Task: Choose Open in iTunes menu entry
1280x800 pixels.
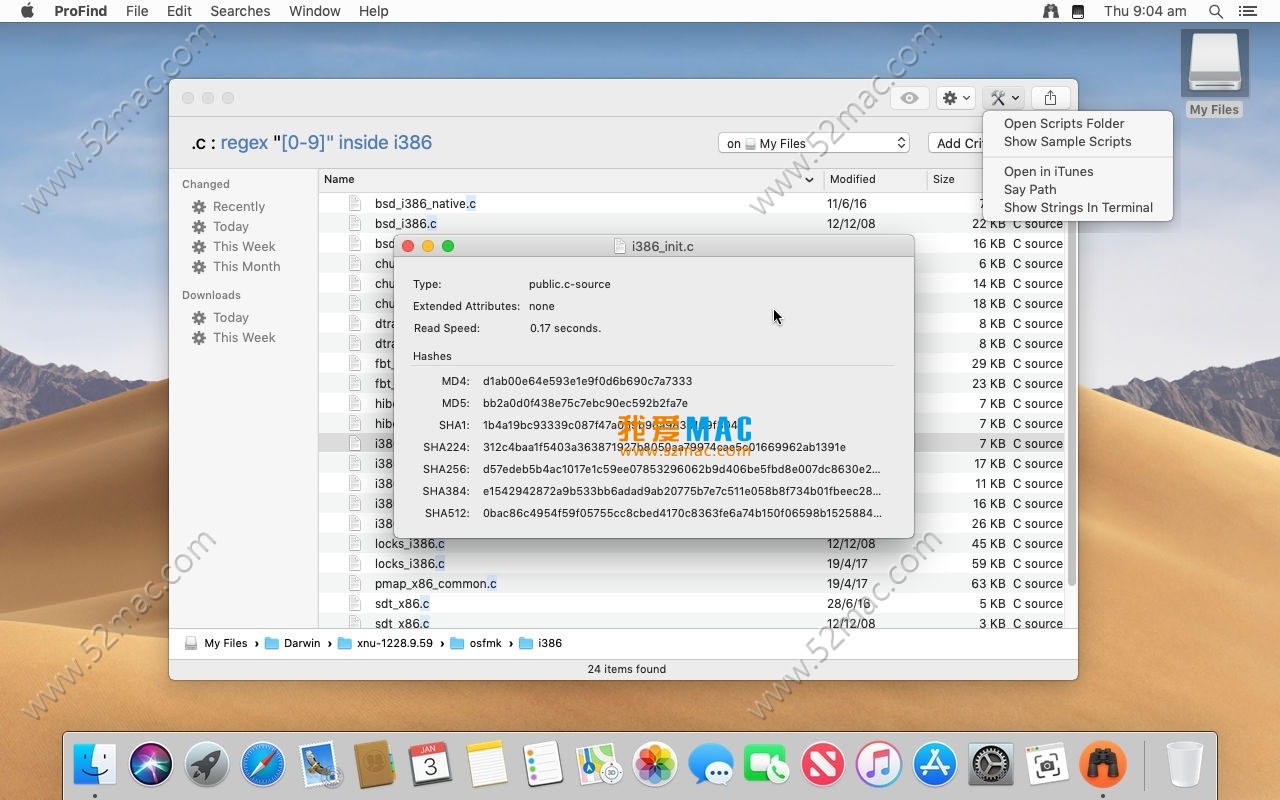Action: [1049, 171]
